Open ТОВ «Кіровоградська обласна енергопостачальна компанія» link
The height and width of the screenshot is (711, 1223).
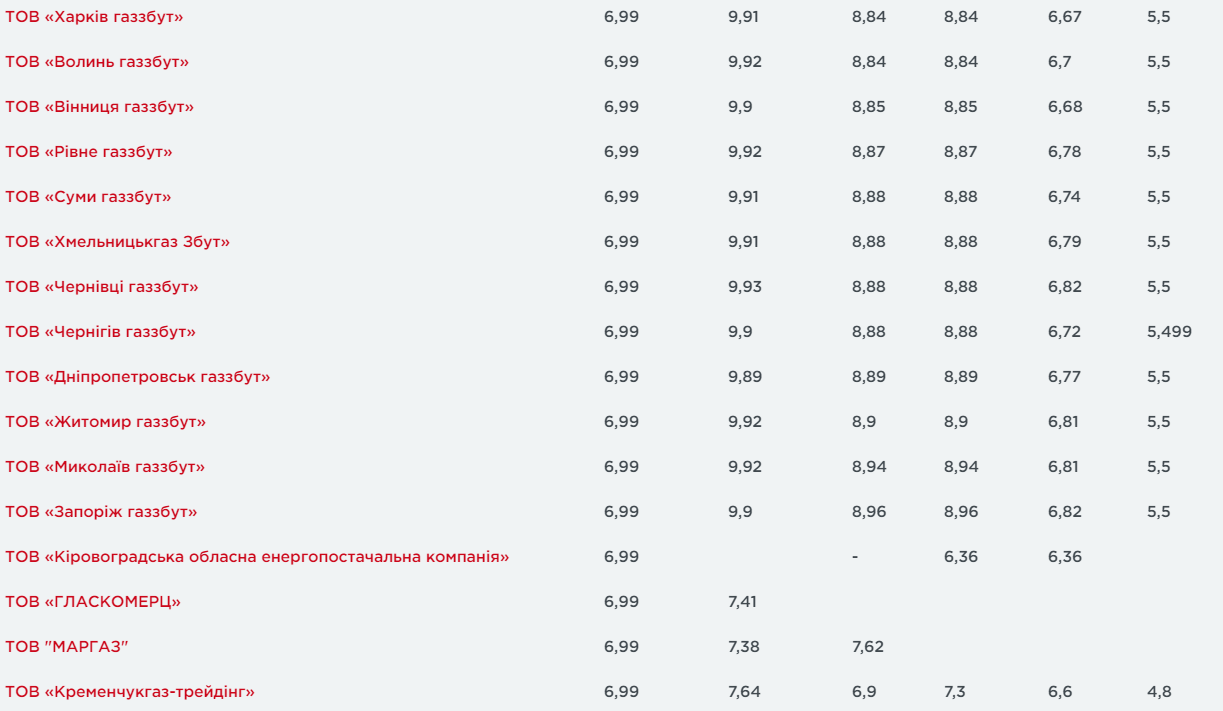coord(257,557)
